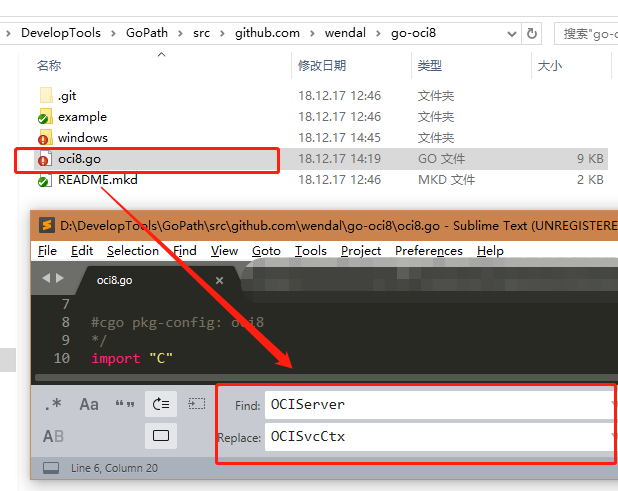Expand chevron after github.com breadcrumb
This screenshot has width=618, height=491.
312,33
